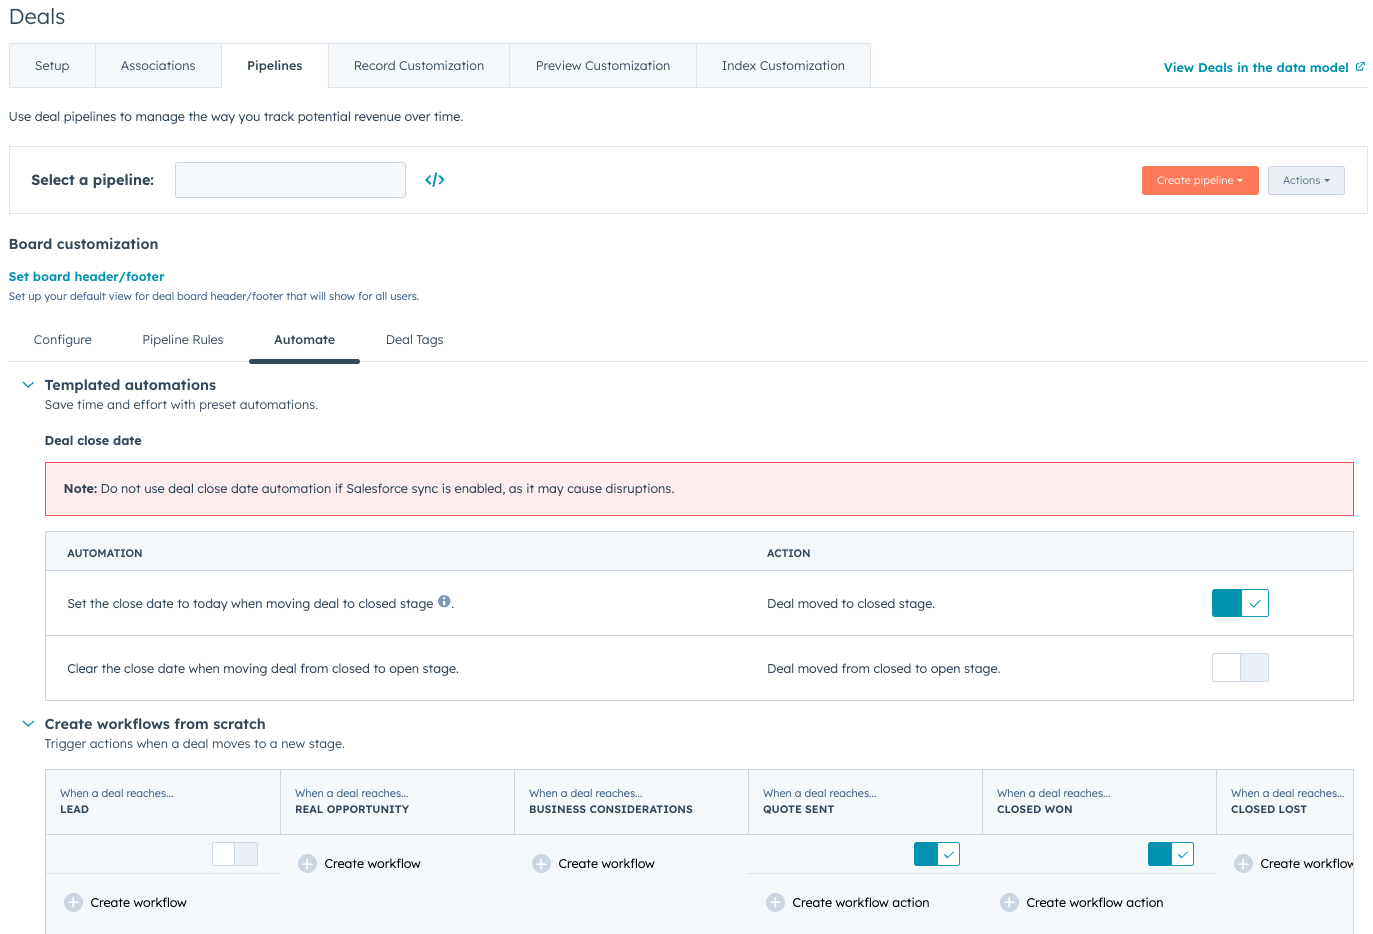Click the pipeline code embed icon
The height and width of the screenshot is (934, 1373).
pos(434,180)
